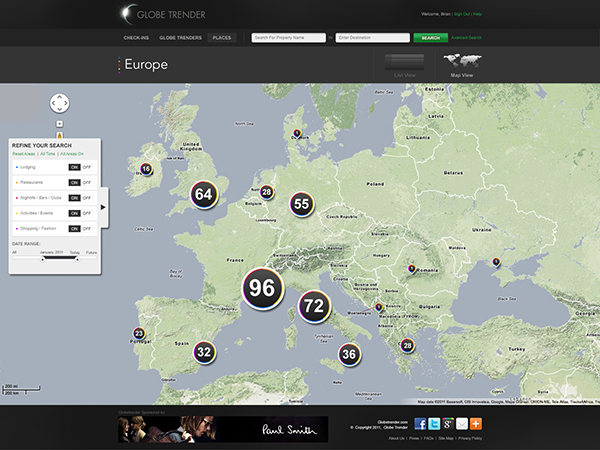The image size is (600, 450).
Task: Toggle Shopping / Fashion filter switch
Action: coord(79,229)
